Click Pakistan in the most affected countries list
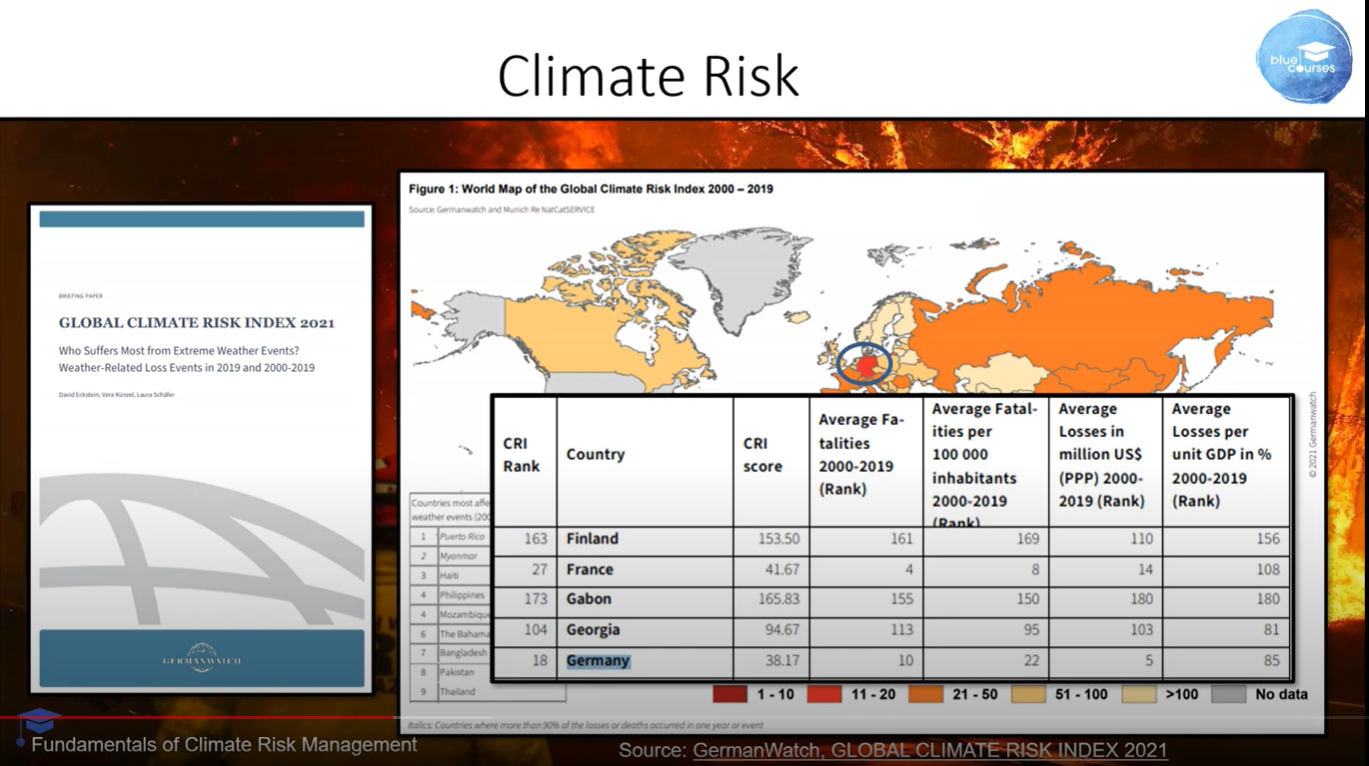This screenshot has width=1369, height=766. pyautogui.click(x=457, y=672)
